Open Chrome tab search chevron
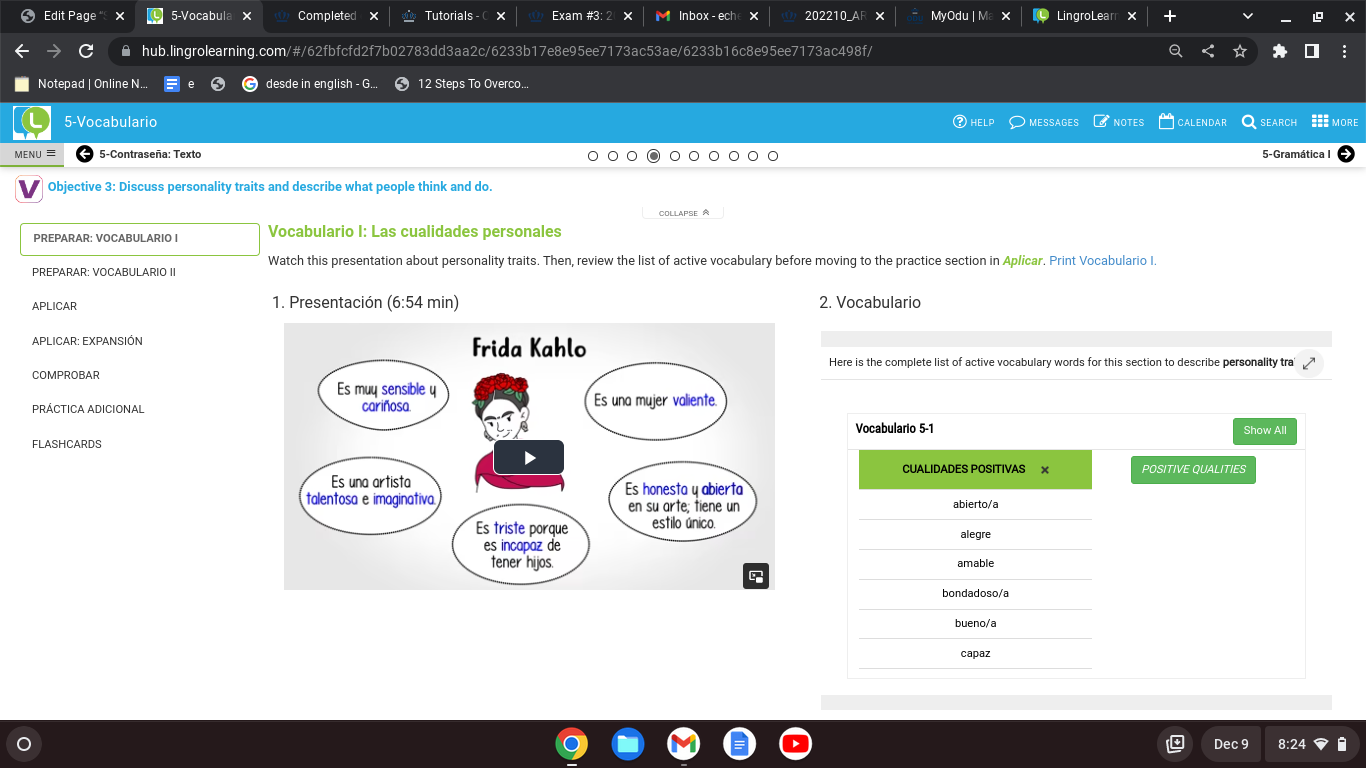 point(1248,16)
